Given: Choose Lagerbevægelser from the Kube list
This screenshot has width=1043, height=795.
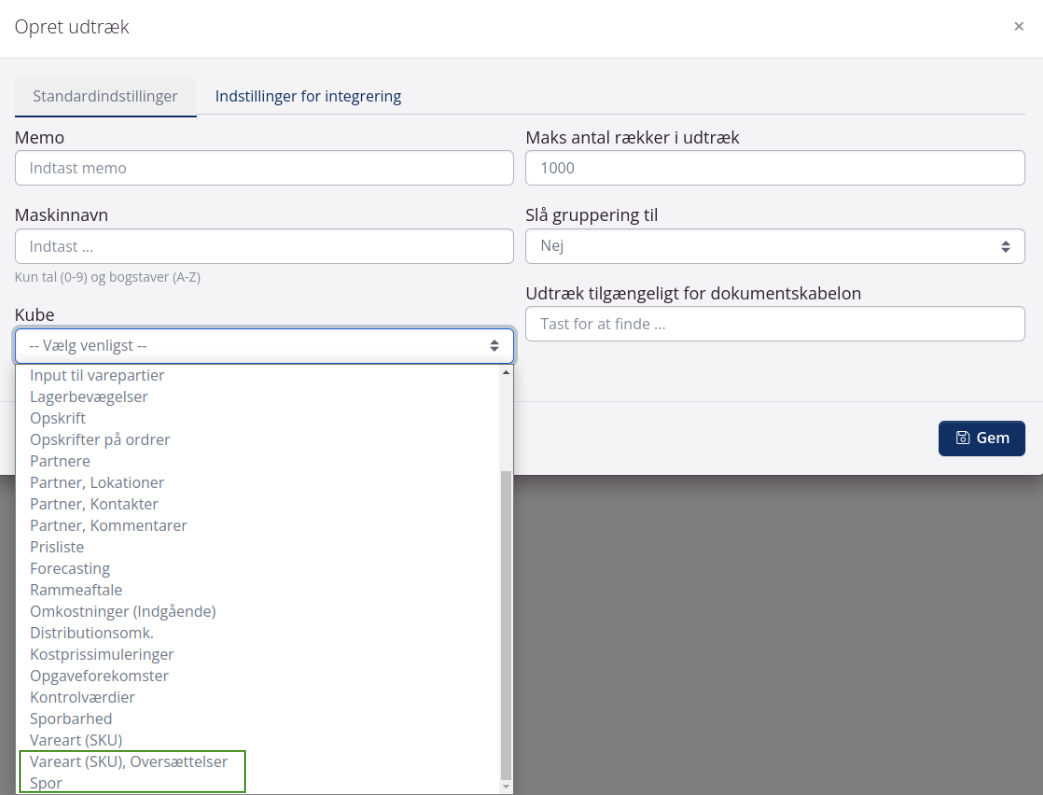Looking at the screenshot, I should (89, 397).
